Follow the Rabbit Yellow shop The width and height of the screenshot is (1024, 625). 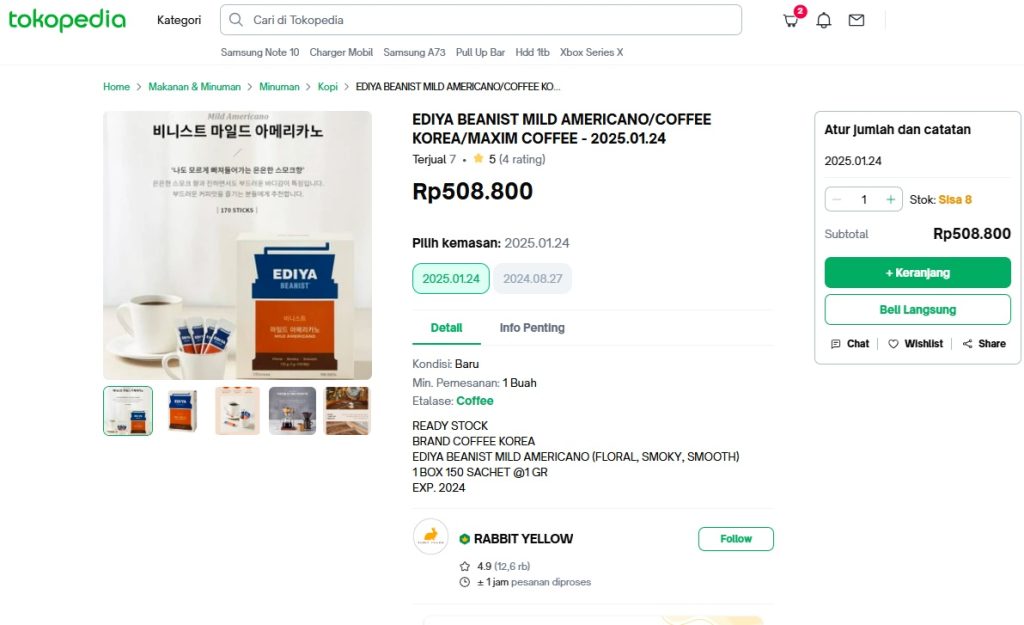pyautogui.click(x=735, y=539)
